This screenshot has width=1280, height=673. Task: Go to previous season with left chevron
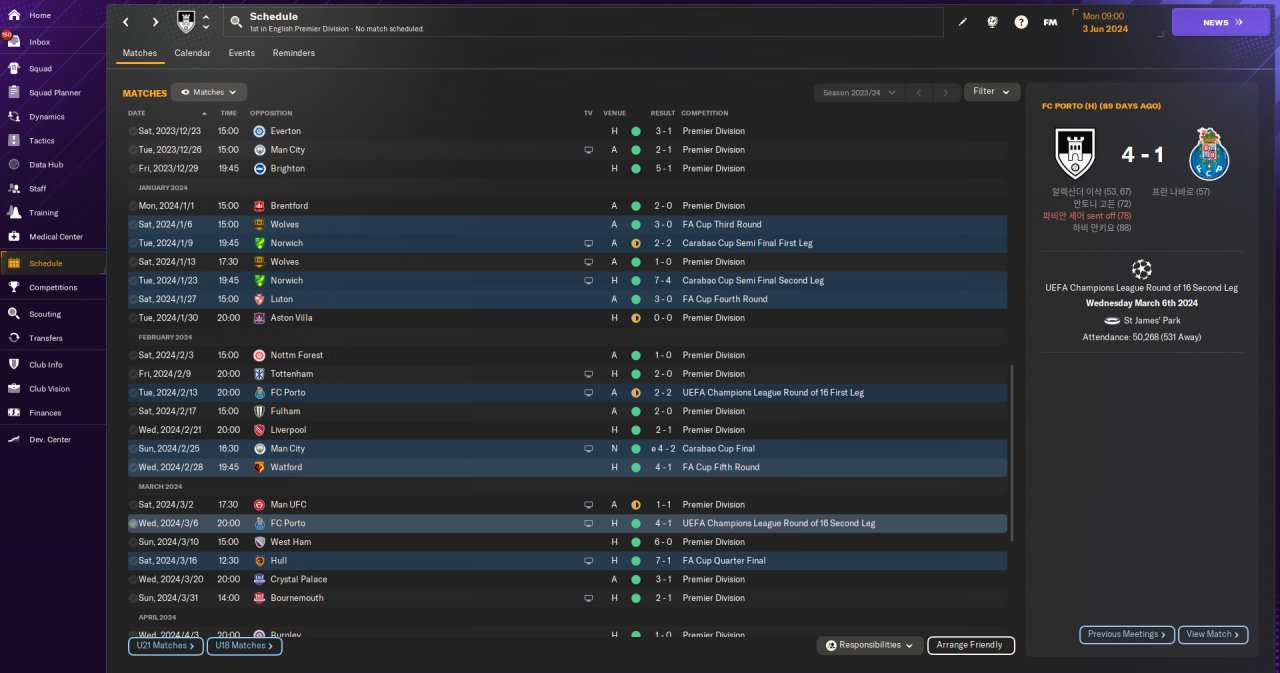click(919, 92)
